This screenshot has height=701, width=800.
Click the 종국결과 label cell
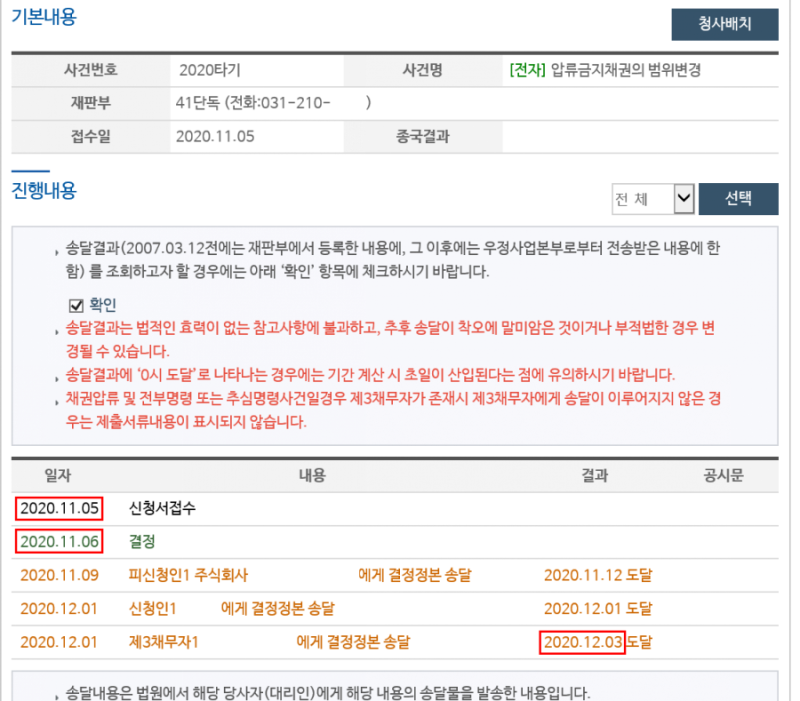[423, 136]
